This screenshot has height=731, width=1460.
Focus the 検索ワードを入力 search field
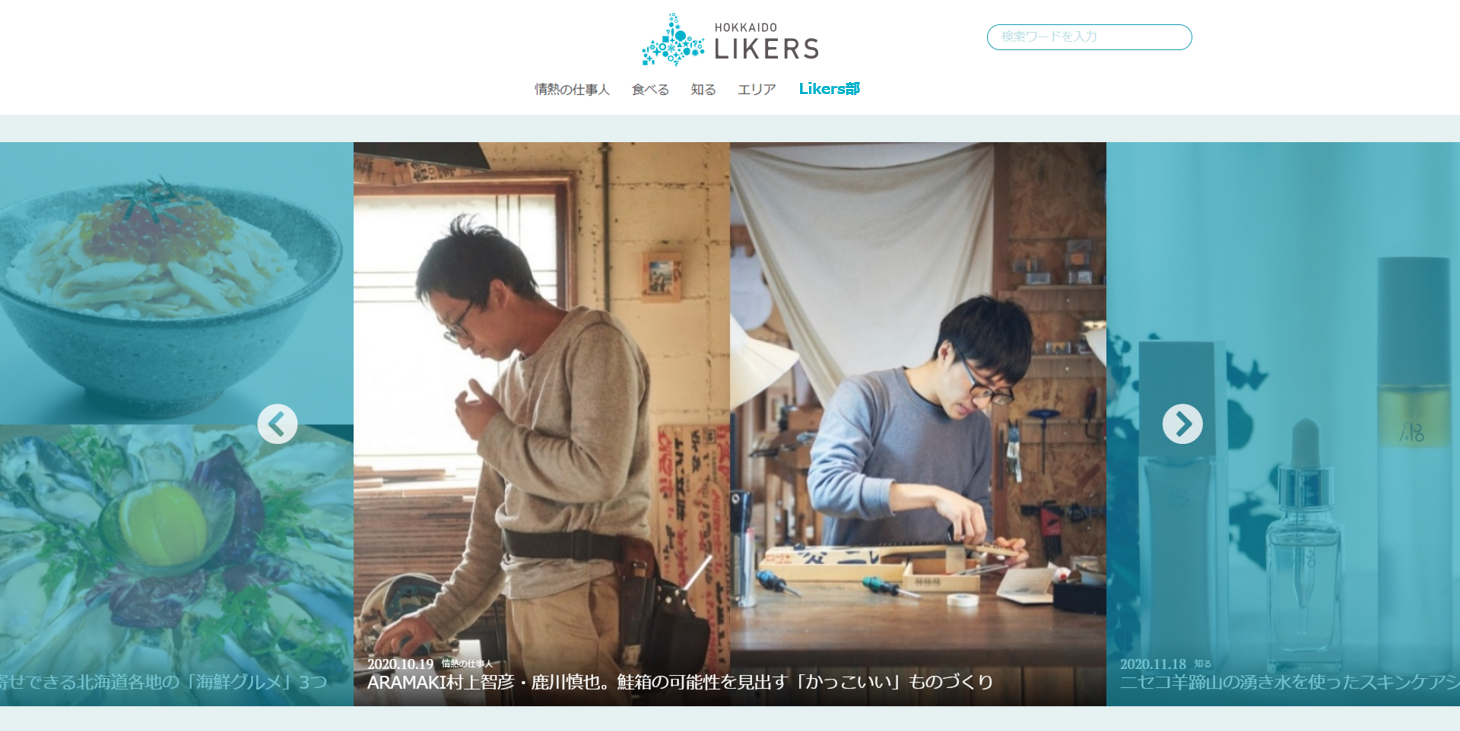pyautogui.click(x=1089, y=37)
